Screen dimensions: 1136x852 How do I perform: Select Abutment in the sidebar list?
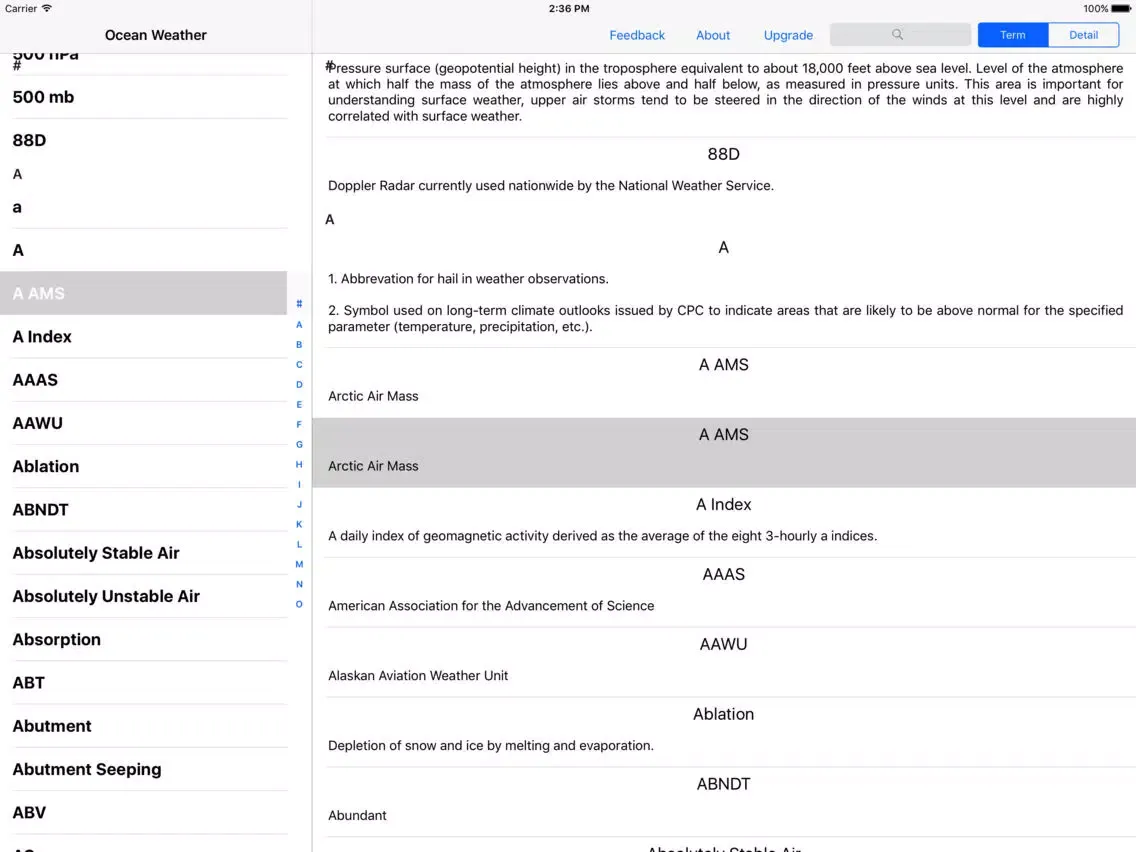(x=143, y=726)
